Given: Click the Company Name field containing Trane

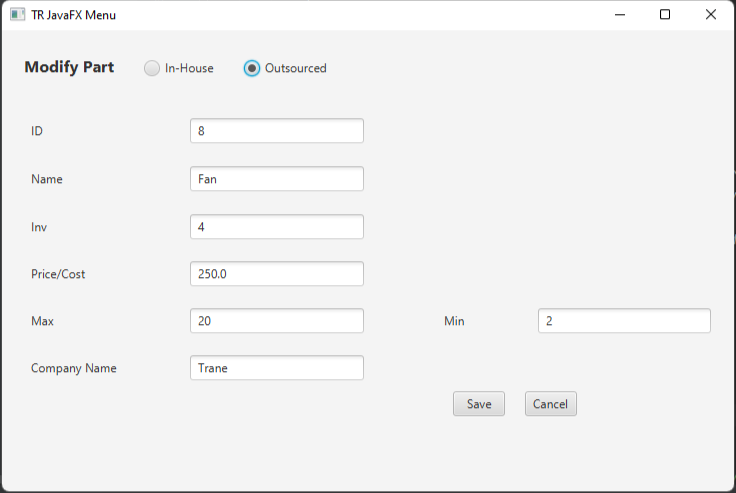Looking at the screenshot, I should pyautogui.click(x=277, y=368).
